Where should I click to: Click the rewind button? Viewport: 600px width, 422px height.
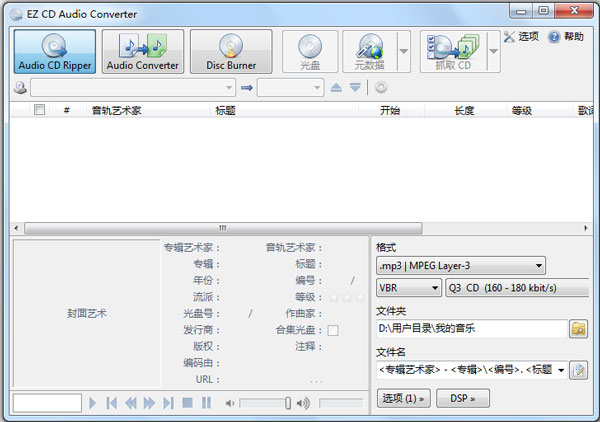click(x=130, y=403)
